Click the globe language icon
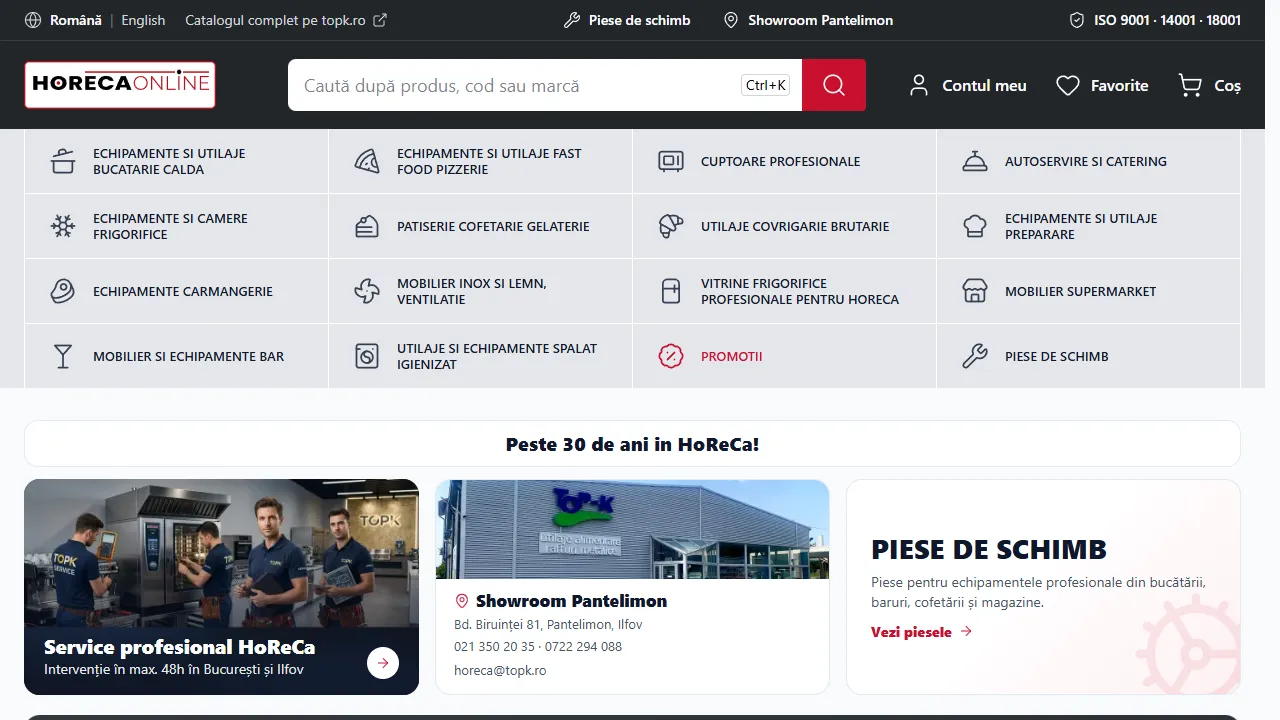Viewport: 1280px width, 720px height. (33, 20)
